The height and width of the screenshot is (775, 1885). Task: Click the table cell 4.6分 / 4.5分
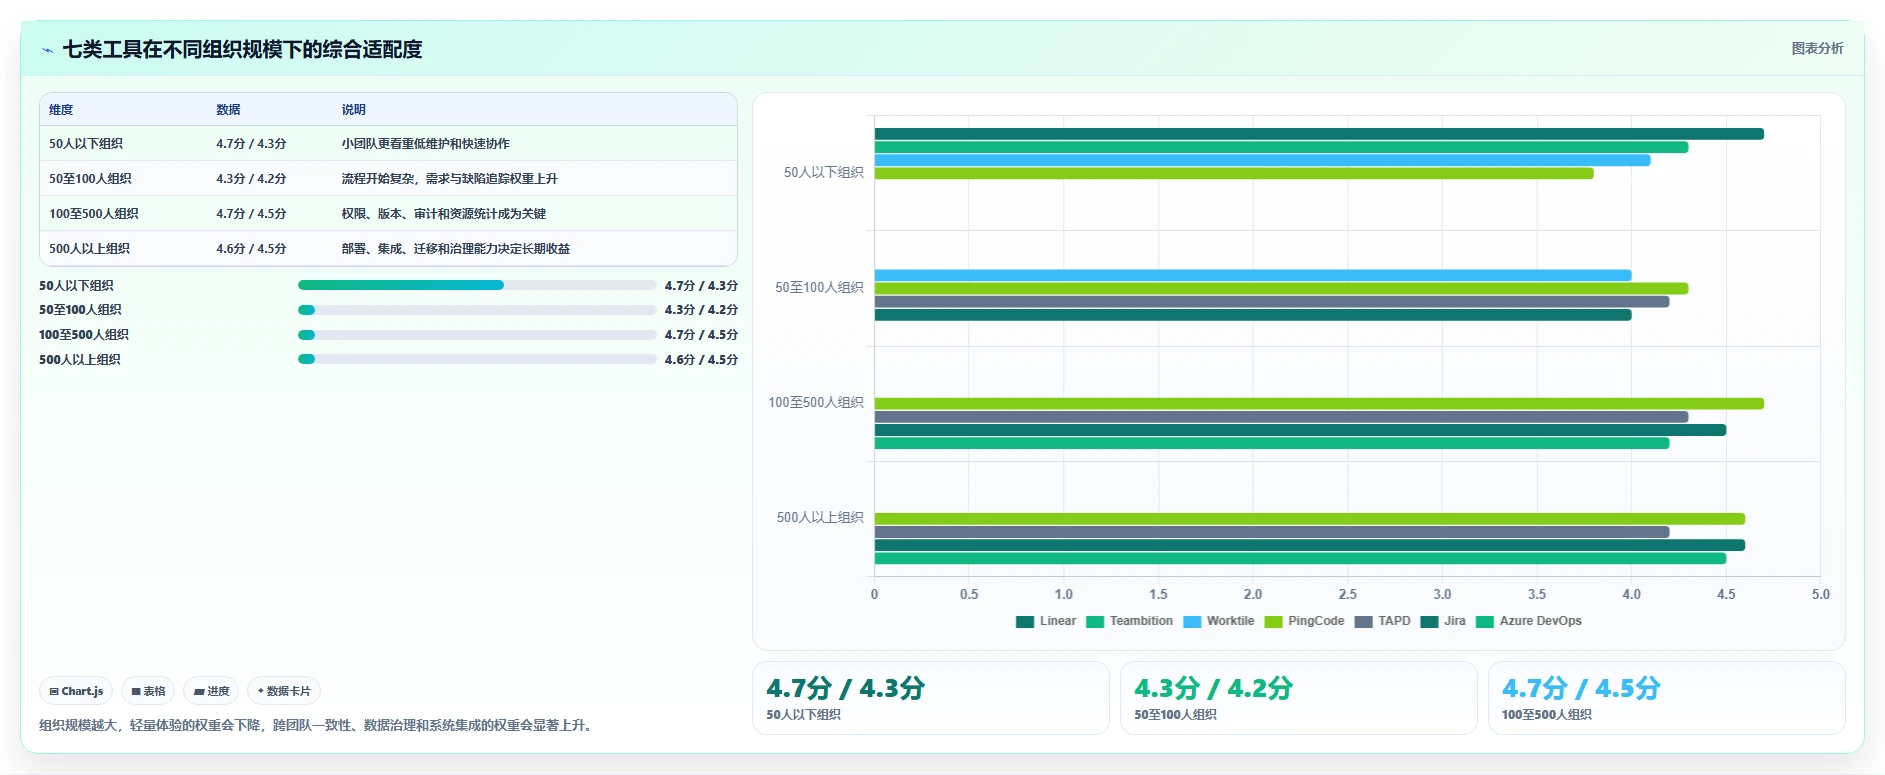click(251, 249)
